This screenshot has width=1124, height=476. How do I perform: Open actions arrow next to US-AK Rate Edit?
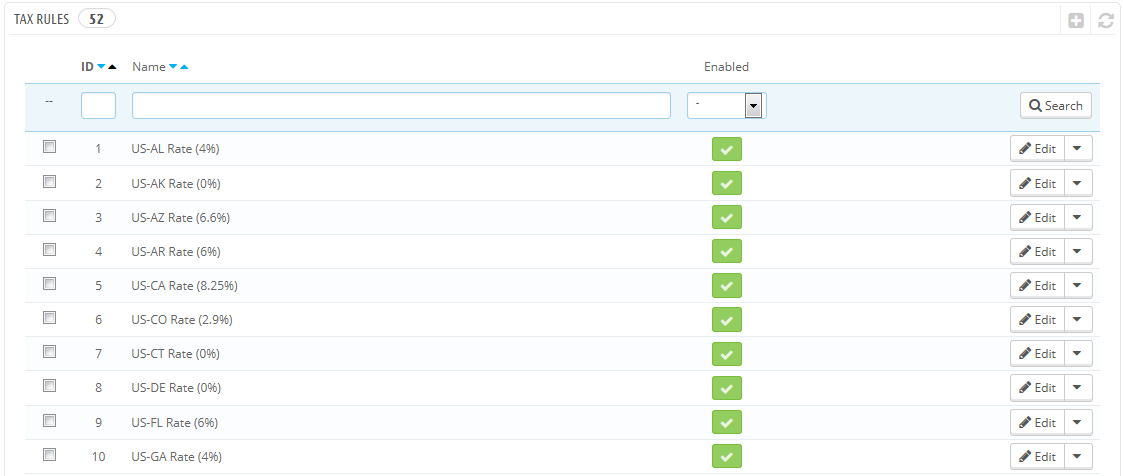pyautogui.click(x=1078, y=183)
